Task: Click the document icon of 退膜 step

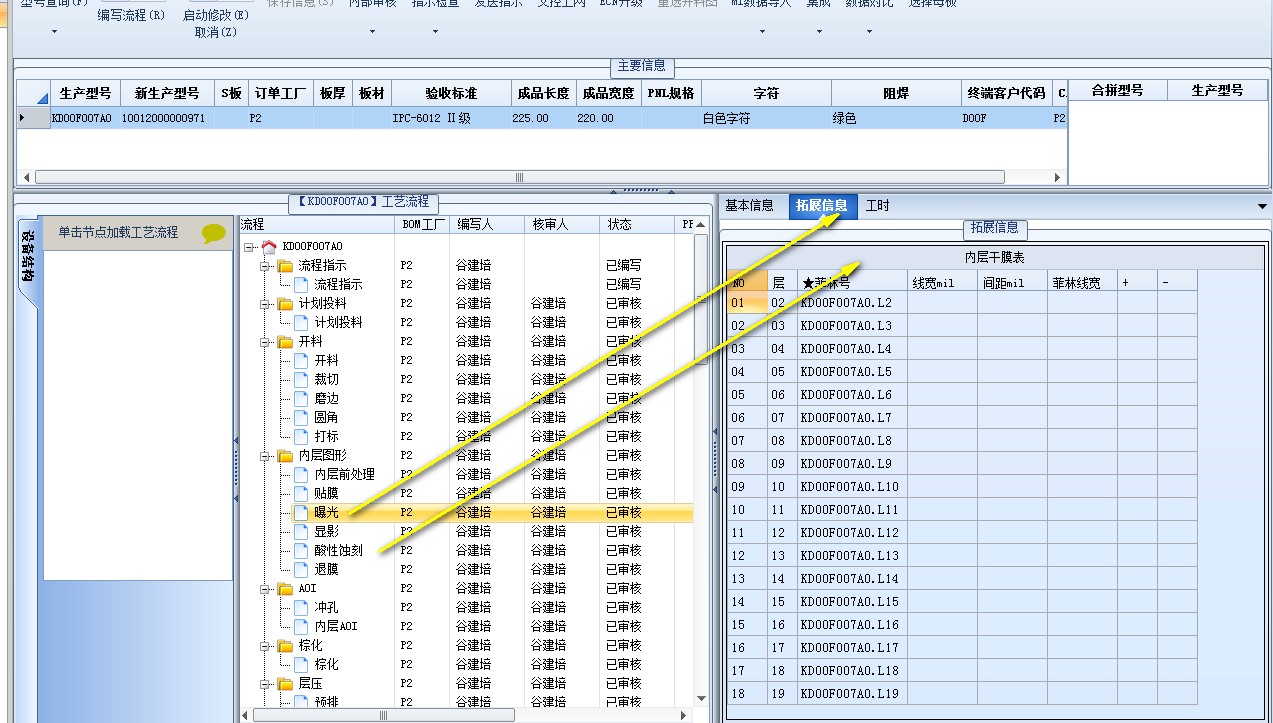Action: 301,569
